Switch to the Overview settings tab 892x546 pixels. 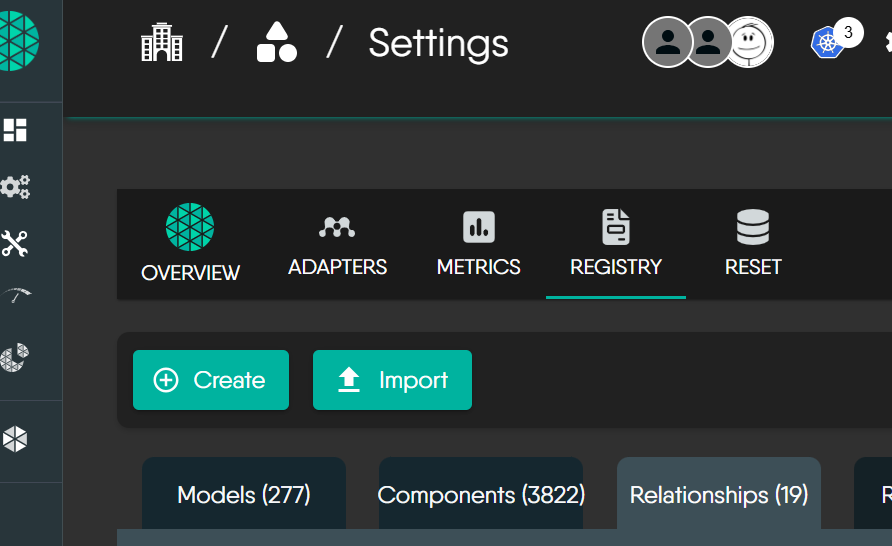190,244
